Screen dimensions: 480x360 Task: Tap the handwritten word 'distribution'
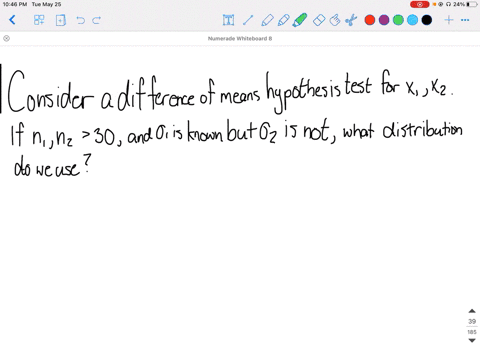pos(423,130)
